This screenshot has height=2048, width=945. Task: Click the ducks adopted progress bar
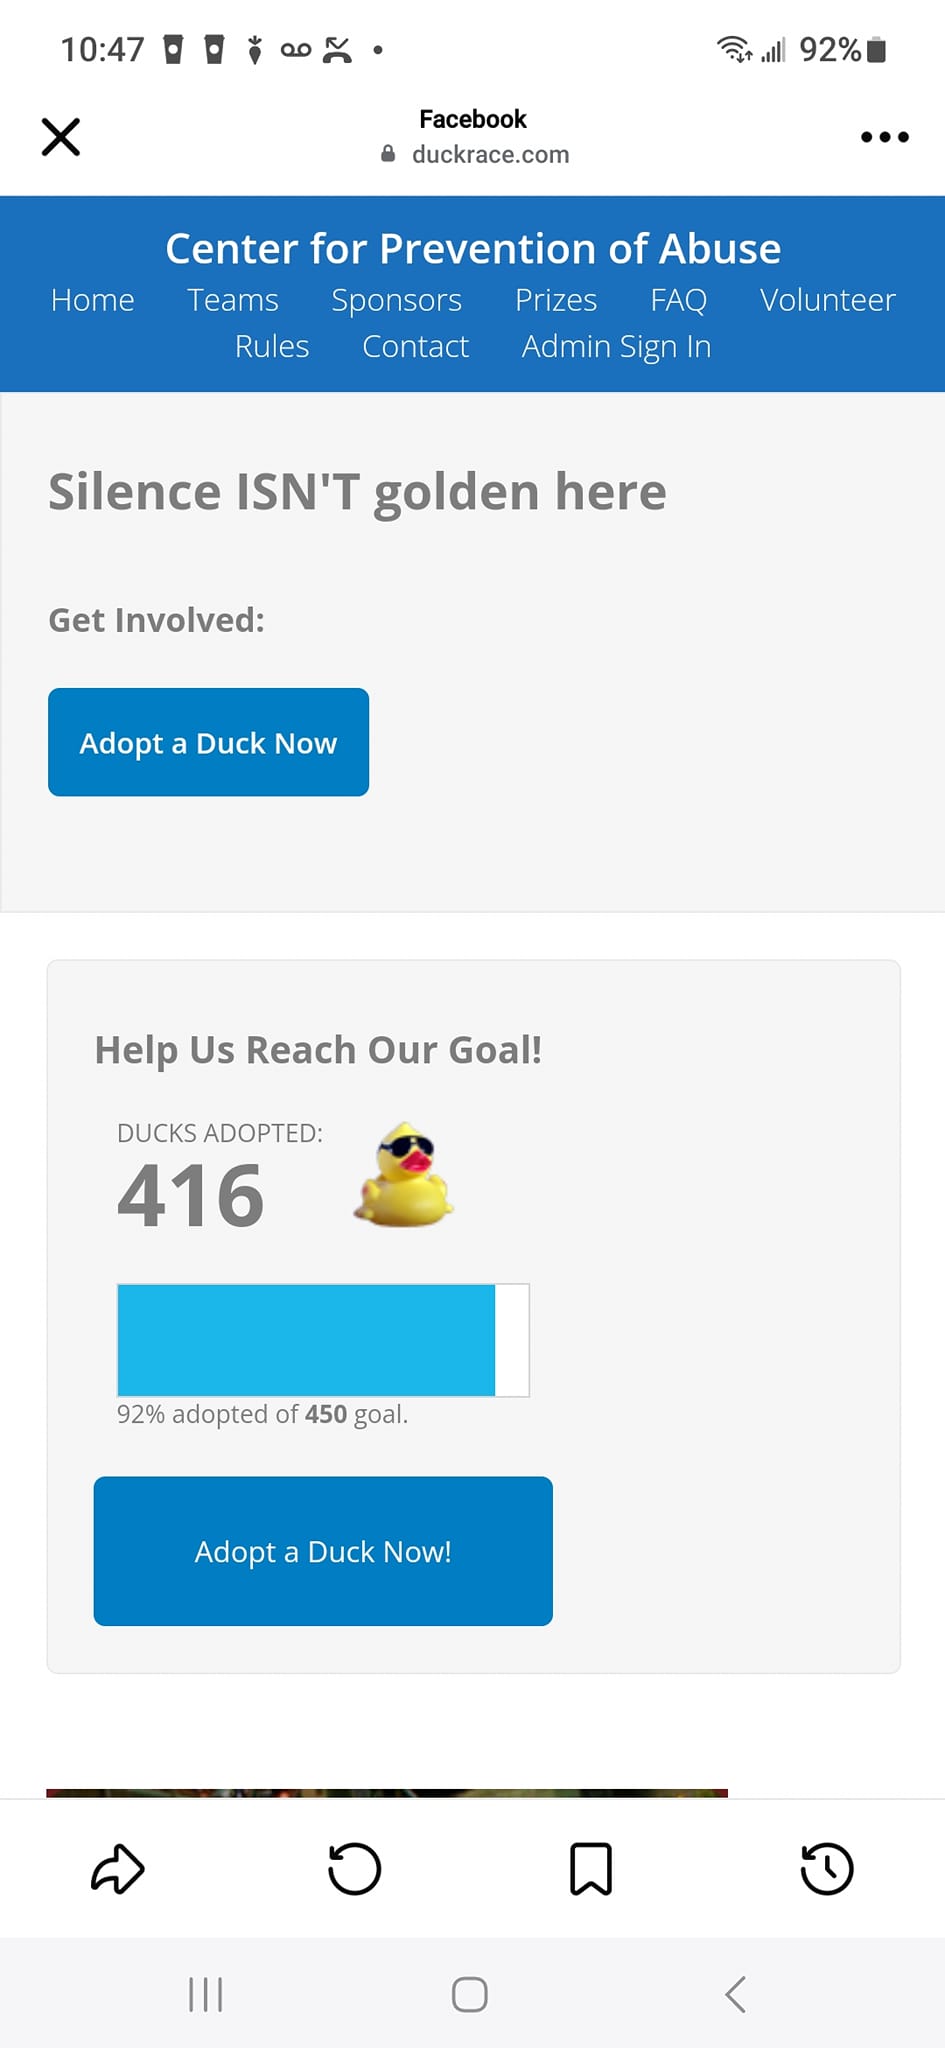[323, 1340]
